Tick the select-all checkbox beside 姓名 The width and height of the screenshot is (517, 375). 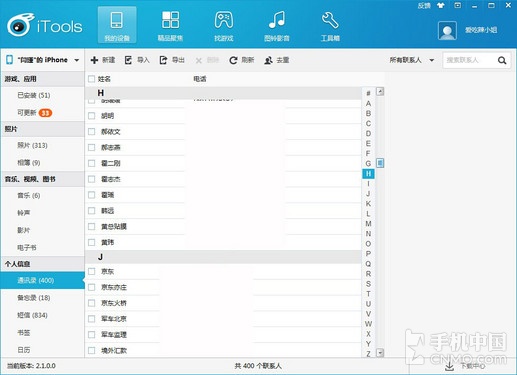click(x=91, y=79)
